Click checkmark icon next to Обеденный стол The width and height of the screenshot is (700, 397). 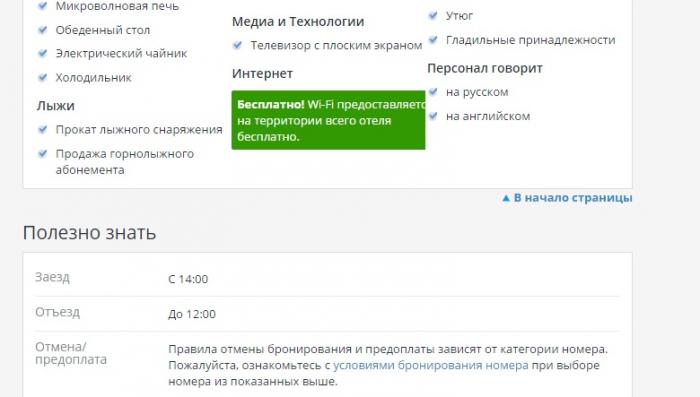[42, 30]
